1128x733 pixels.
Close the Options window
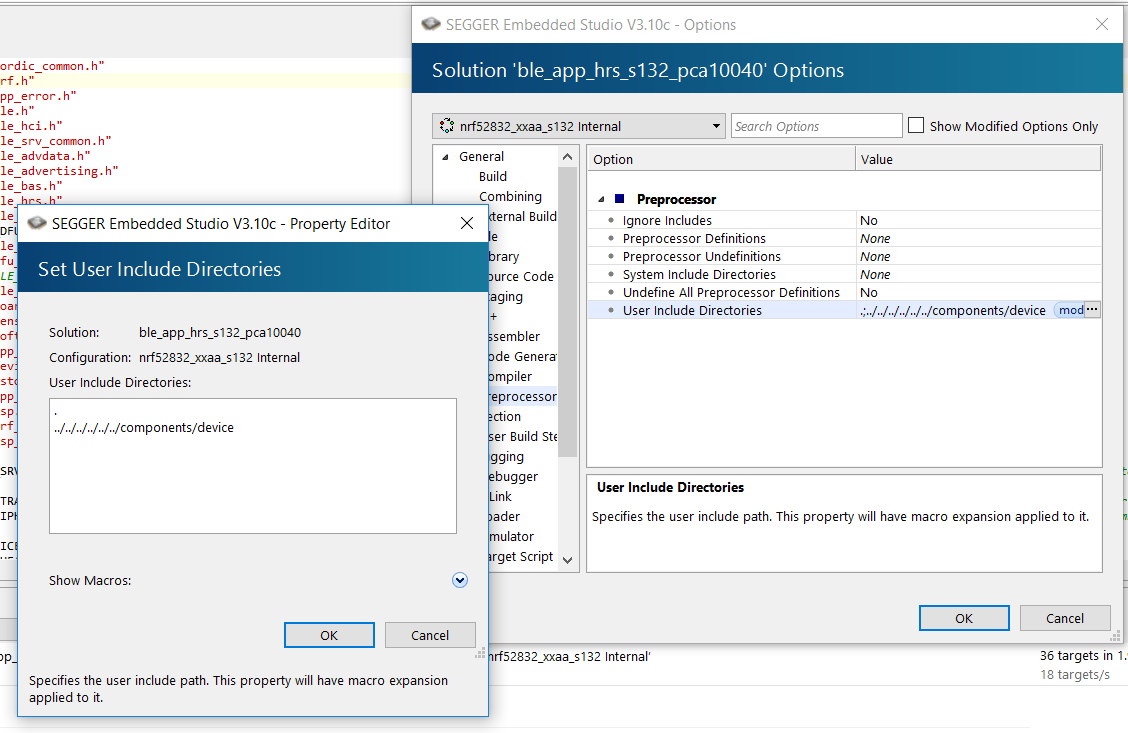tap(1101, 24)
